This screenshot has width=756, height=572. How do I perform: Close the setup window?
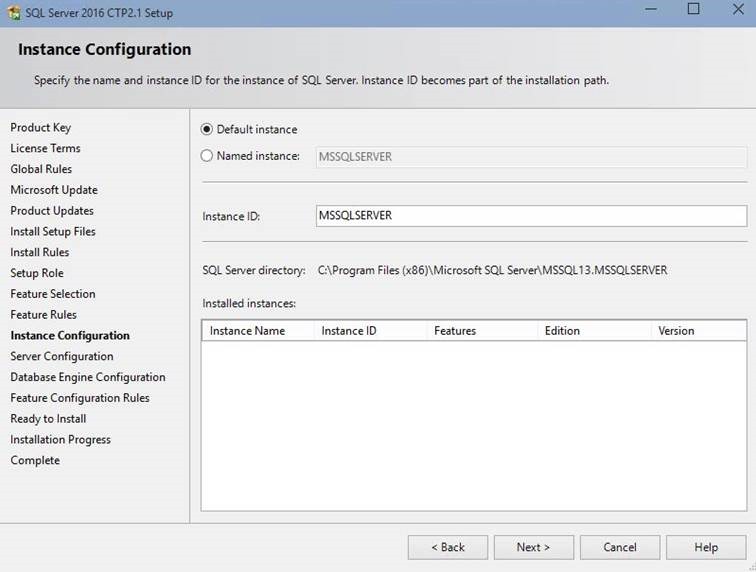tap(738, 9)
